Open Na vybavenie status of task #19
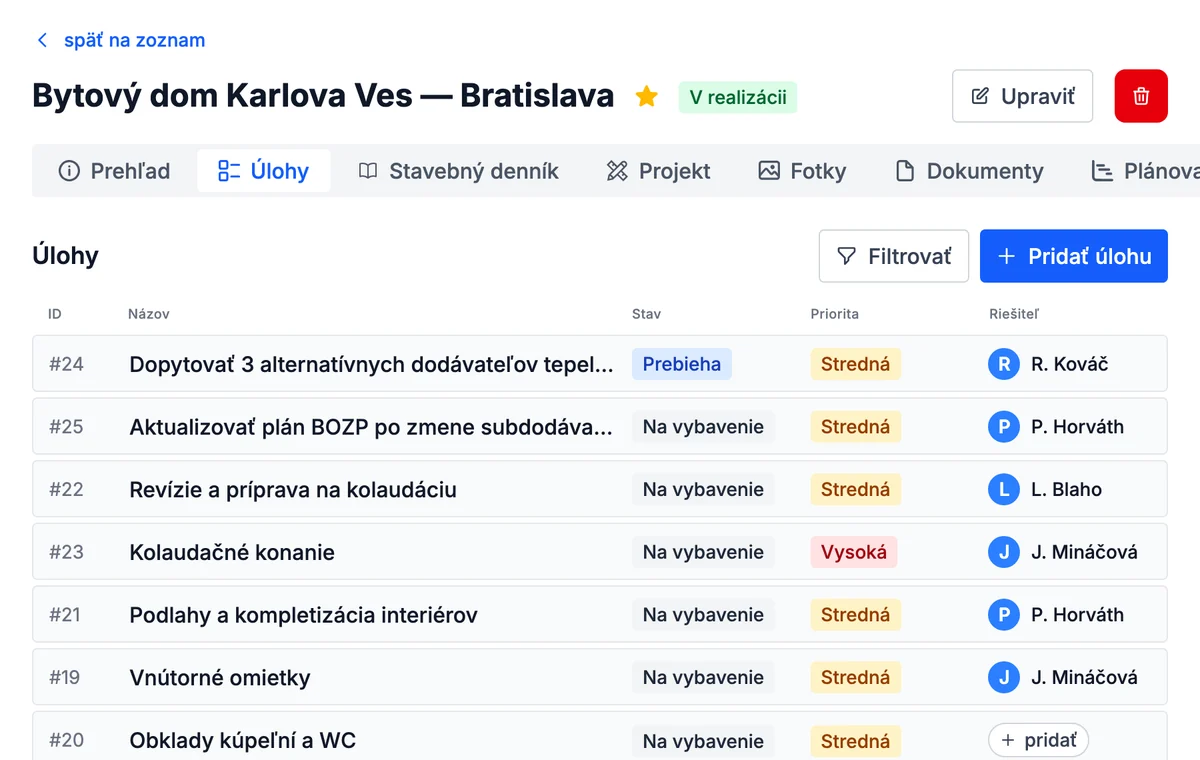This screenshot has width=1200, height=760. [703, 677]
